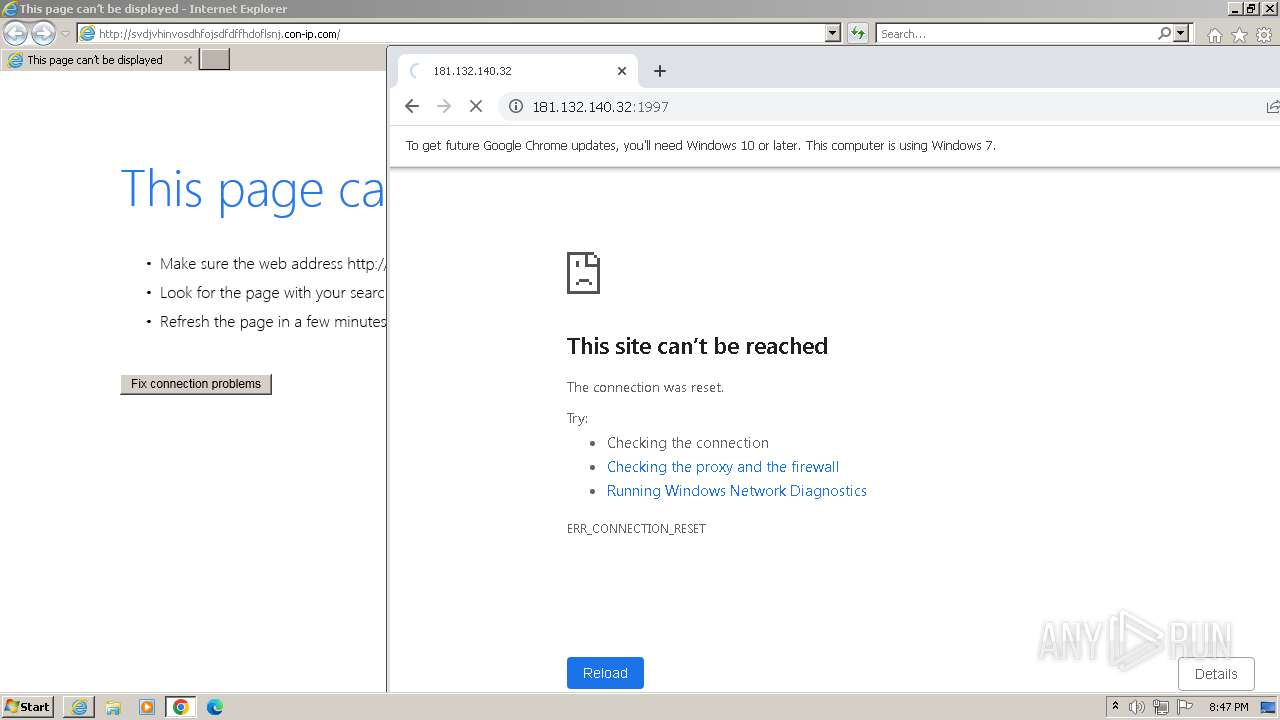Click the Chrome share page icon
1280x720 pixels.
[x=1272, y=107]
